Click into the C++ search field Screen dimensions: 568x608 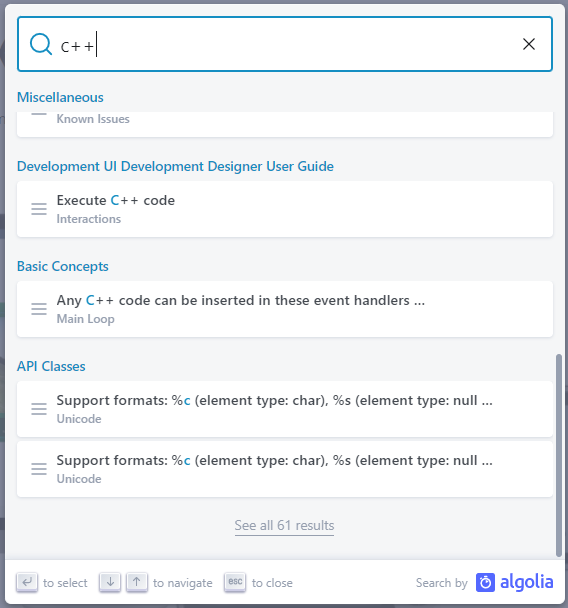pos(285,44)
